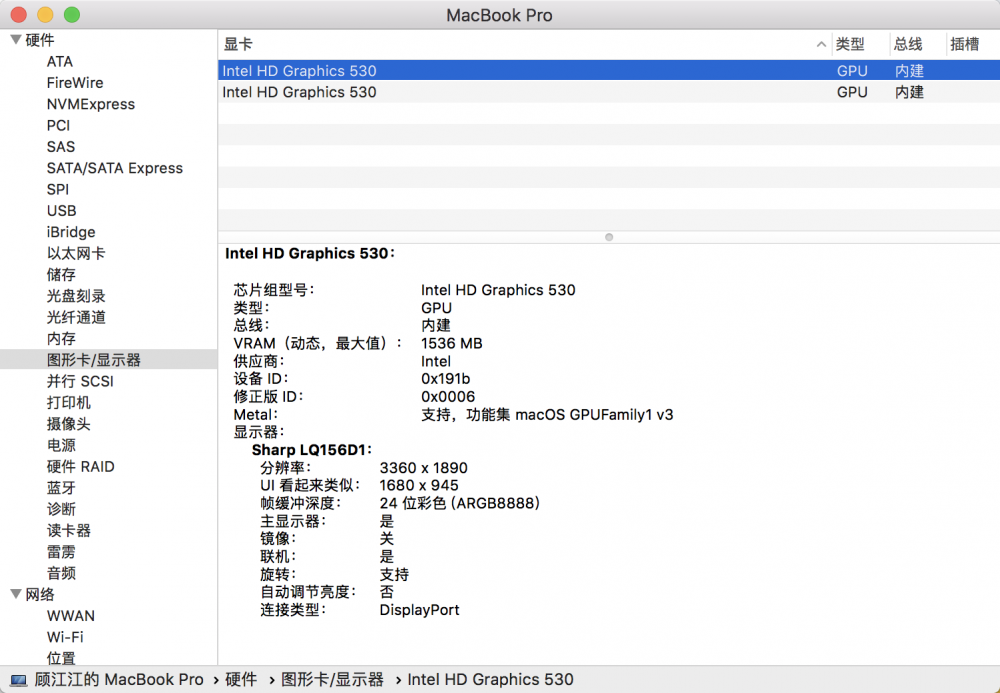
Task: Click the 设备 ID value 0x191b
Action: click(445, 379)
